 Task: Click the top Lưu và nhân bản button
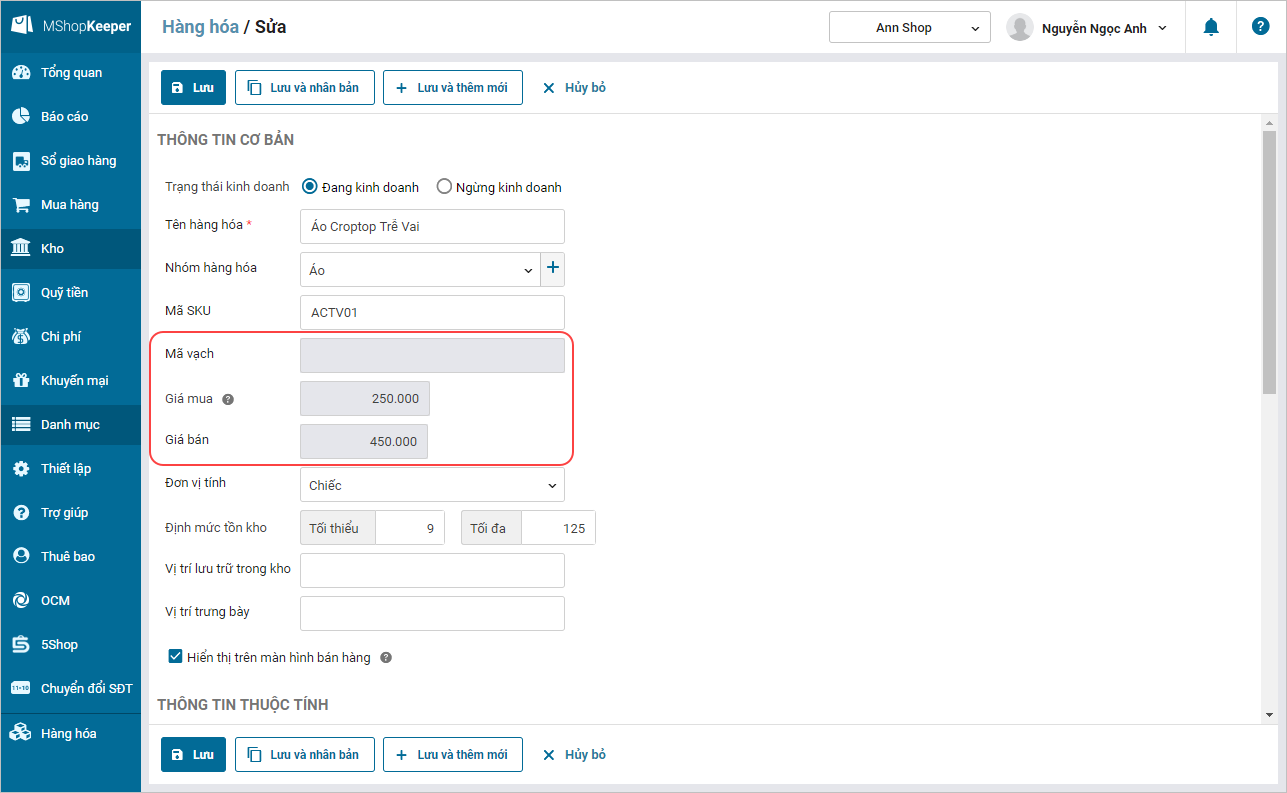(304, 88)
